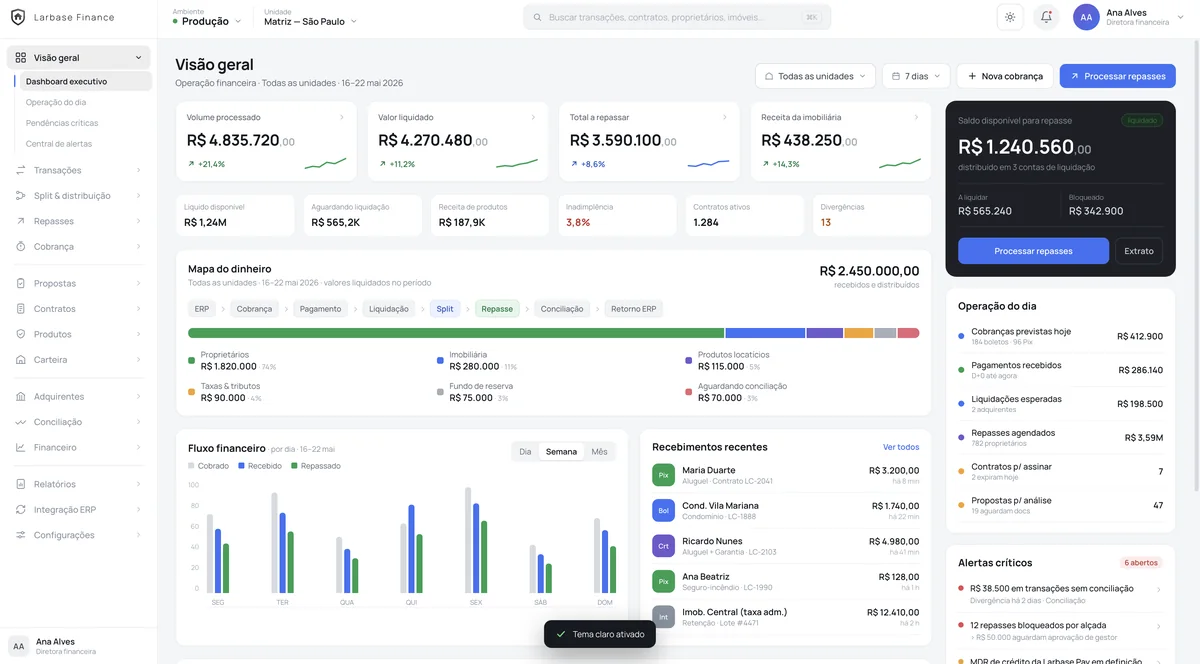Open the 7 dias period dropdown
The width and height of the screenshot is (1200, 664).
tap(915, 76)
